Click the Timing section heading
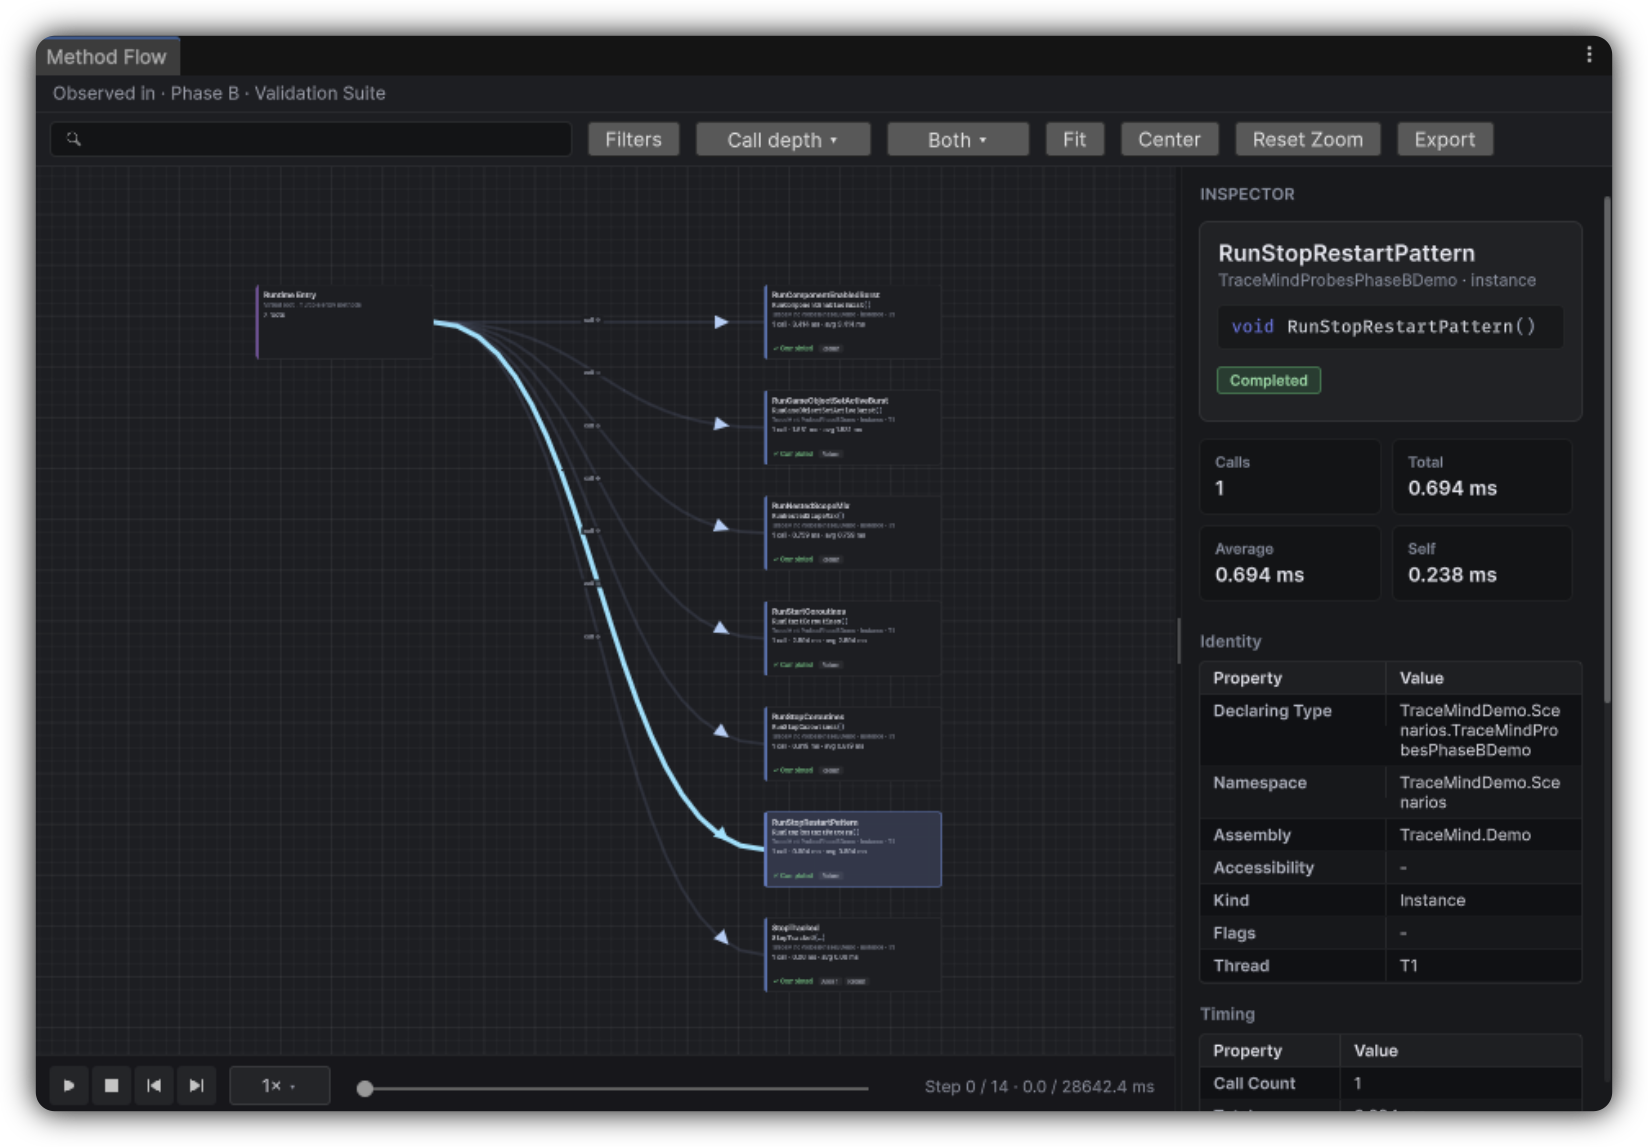This screenshot has width=1648, height=1147. click(1227, 1014)
